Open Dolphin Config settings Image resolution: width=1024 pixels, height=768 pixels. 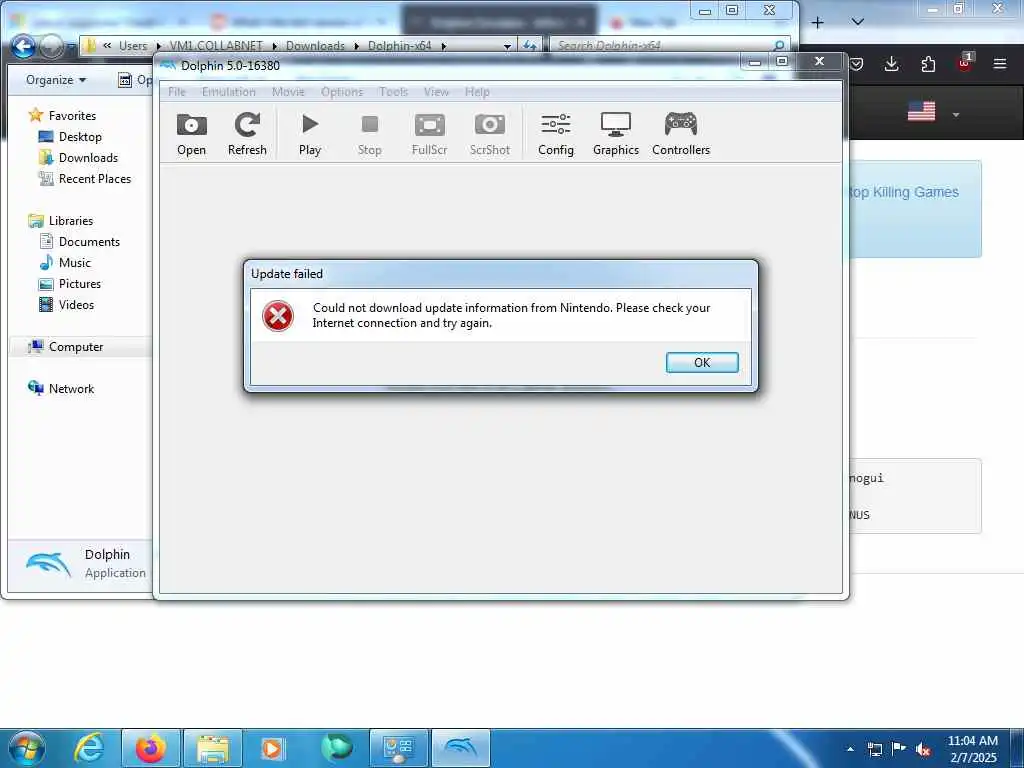pos(556,134)
